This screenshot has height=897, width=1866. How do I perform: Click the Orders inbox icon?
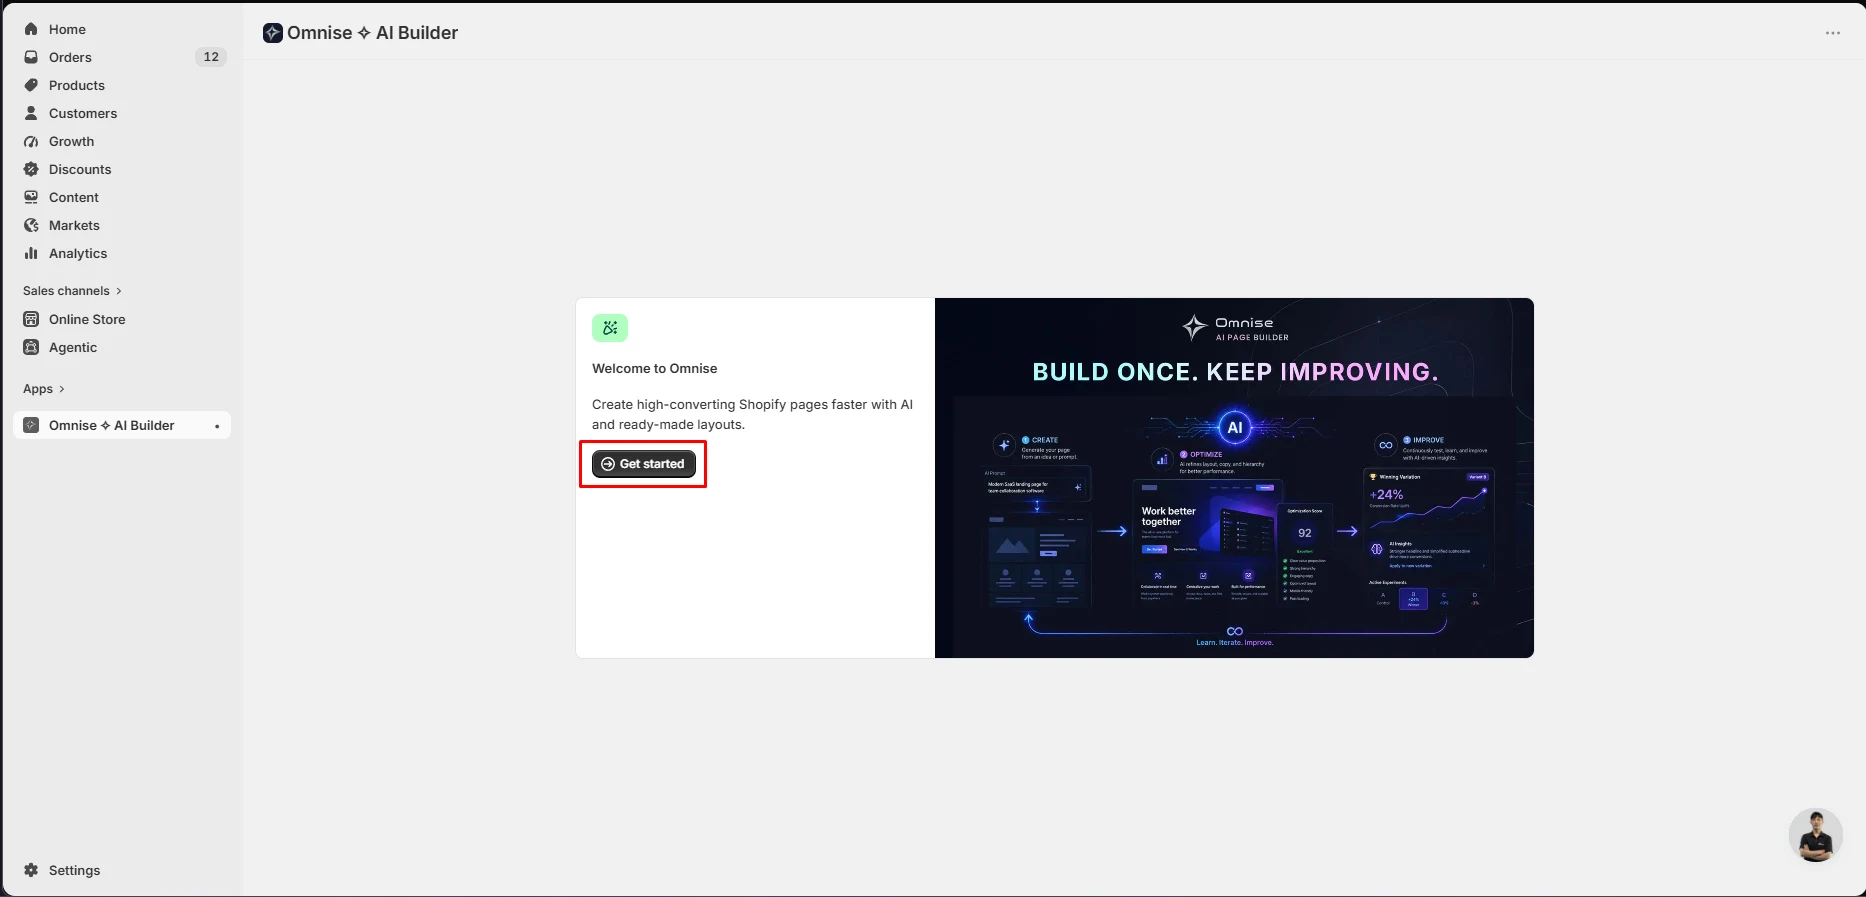31,57
